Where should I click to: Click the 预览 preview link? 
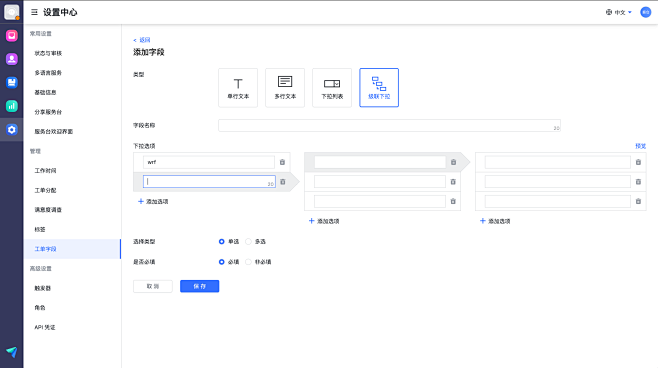tap(640, 146)
